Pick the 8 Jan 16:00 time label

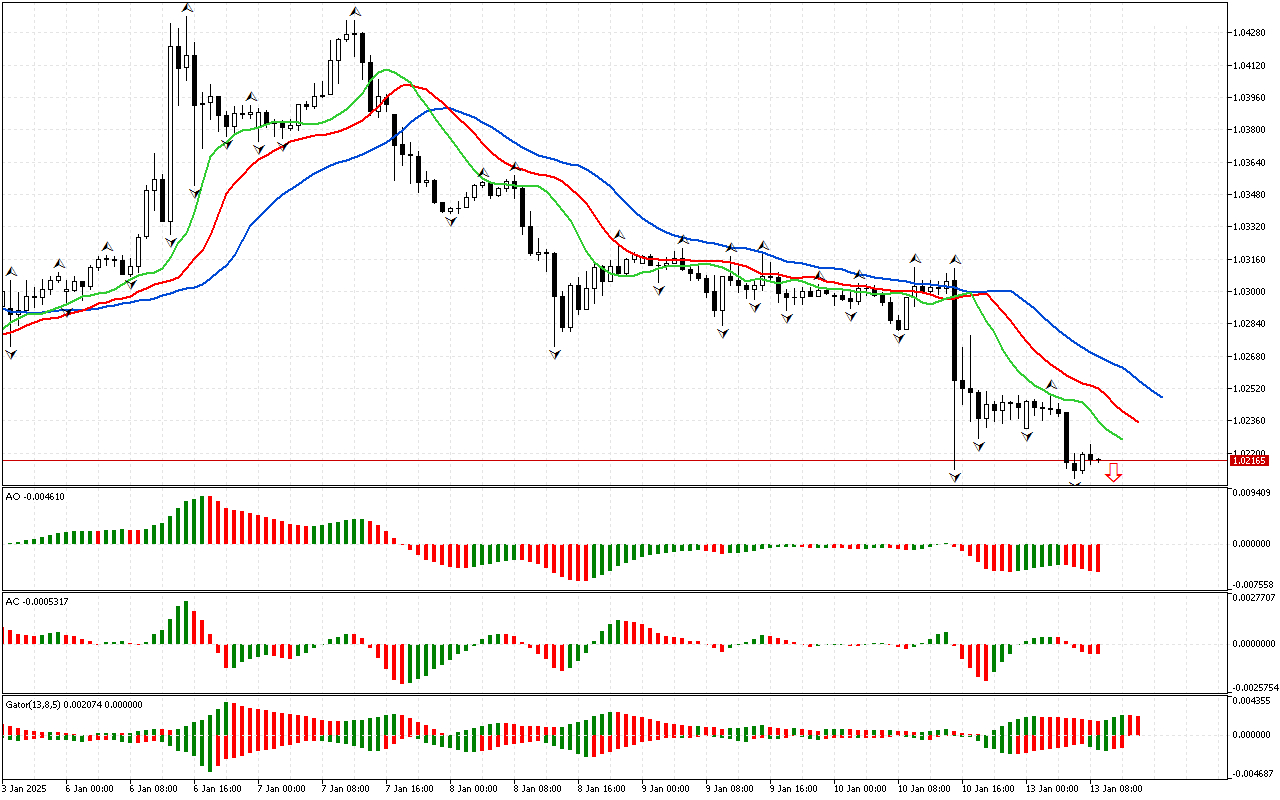pyautogui.click(x=603, y=788)
